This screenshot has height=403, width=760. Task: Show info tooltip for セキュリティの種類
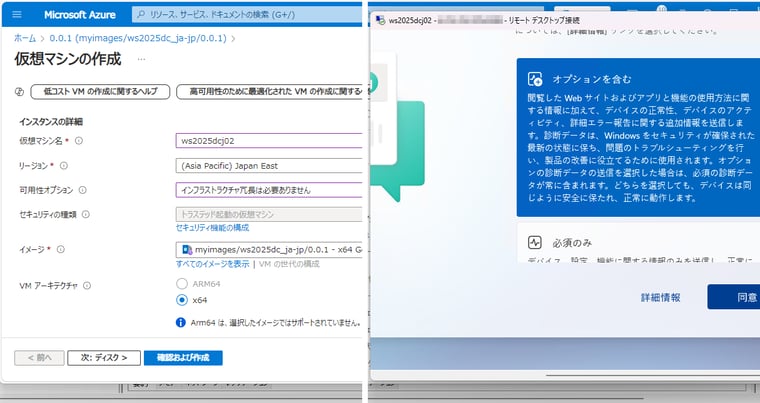point(86,214)
